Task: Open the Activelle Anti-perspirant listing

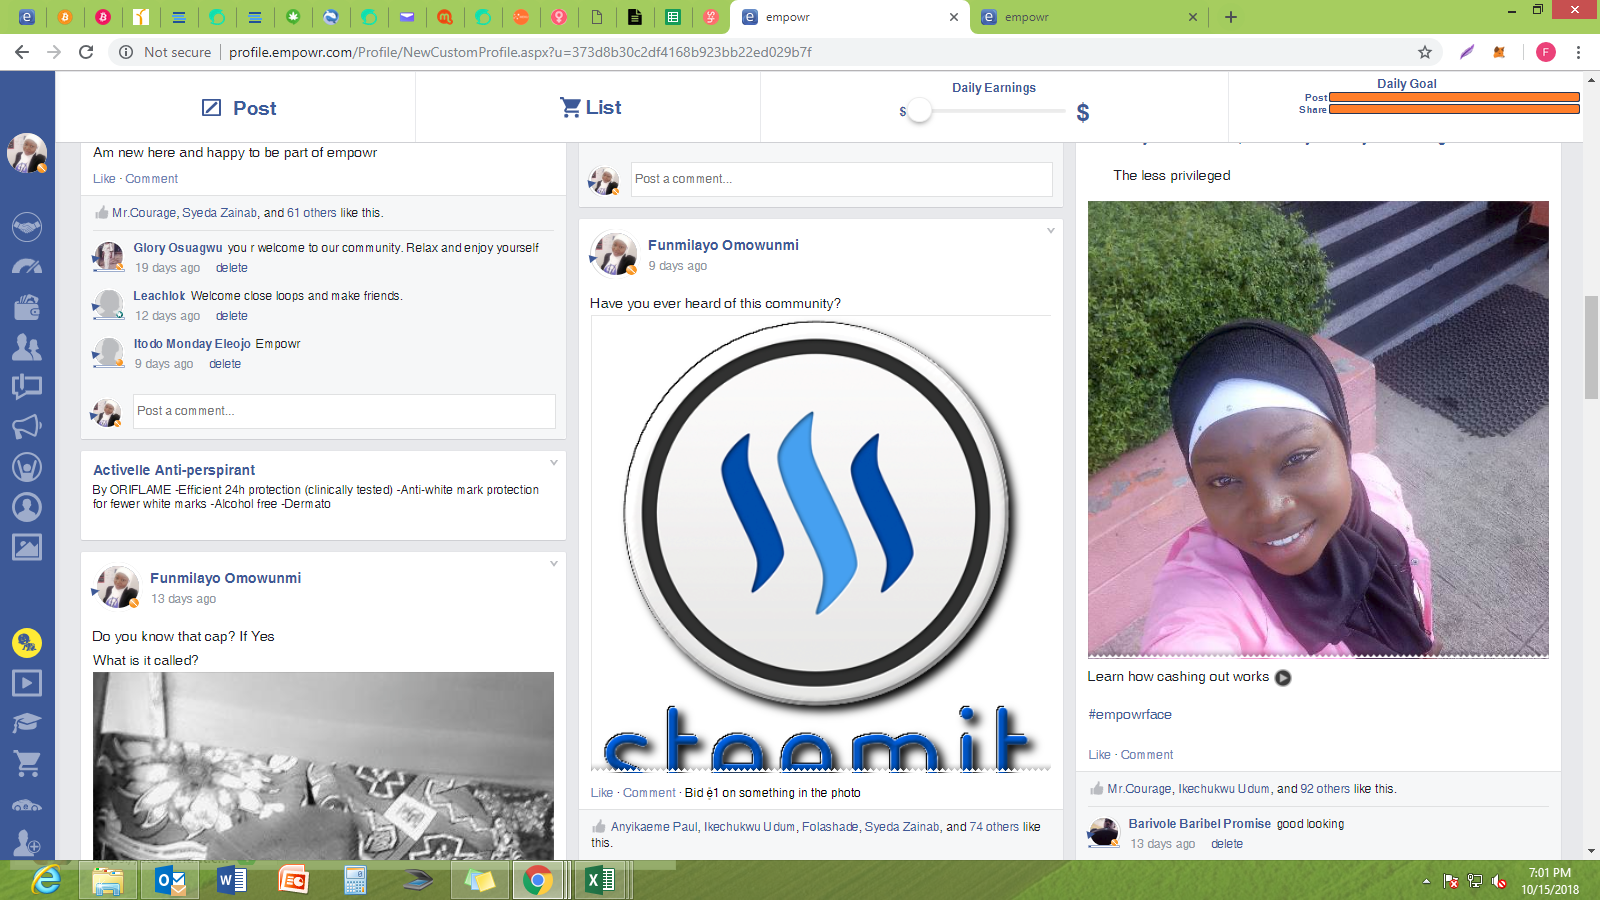Action: pos(174,470)
